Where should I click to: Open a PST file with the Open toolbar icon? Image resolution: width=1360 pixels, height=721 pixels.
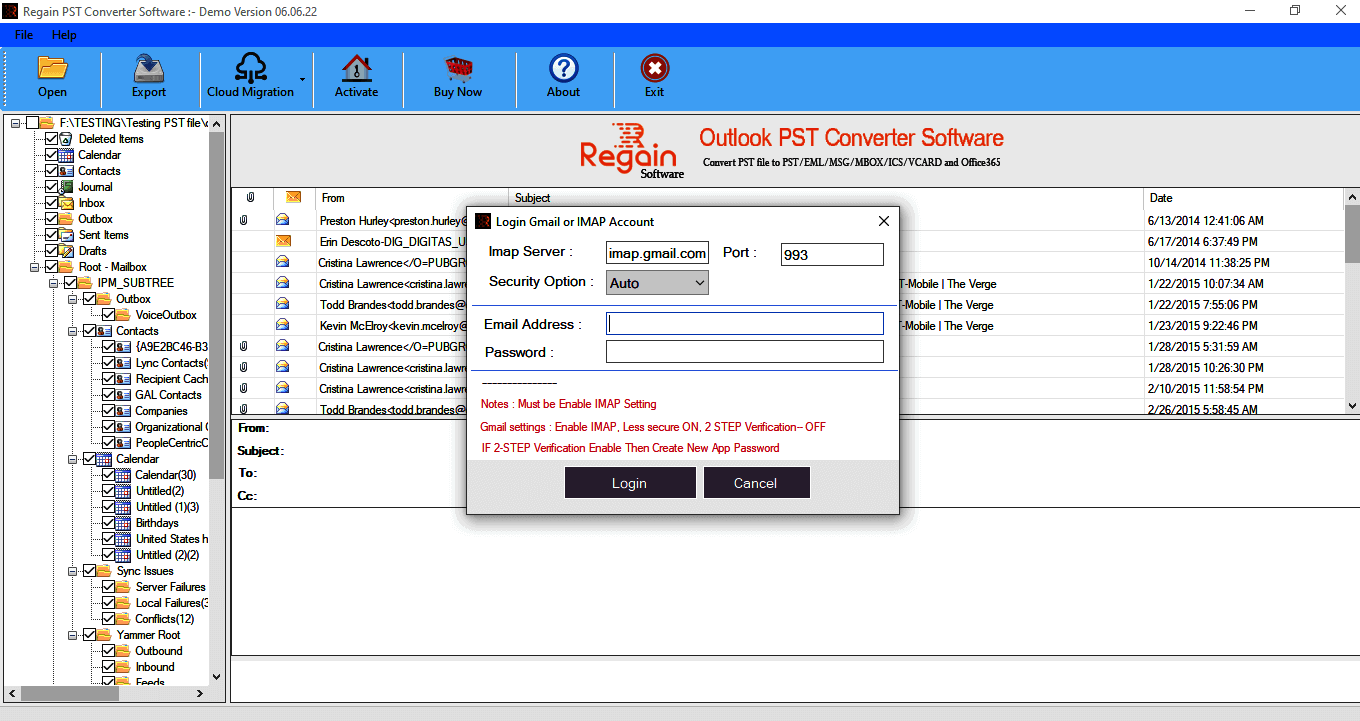(52, 68)
